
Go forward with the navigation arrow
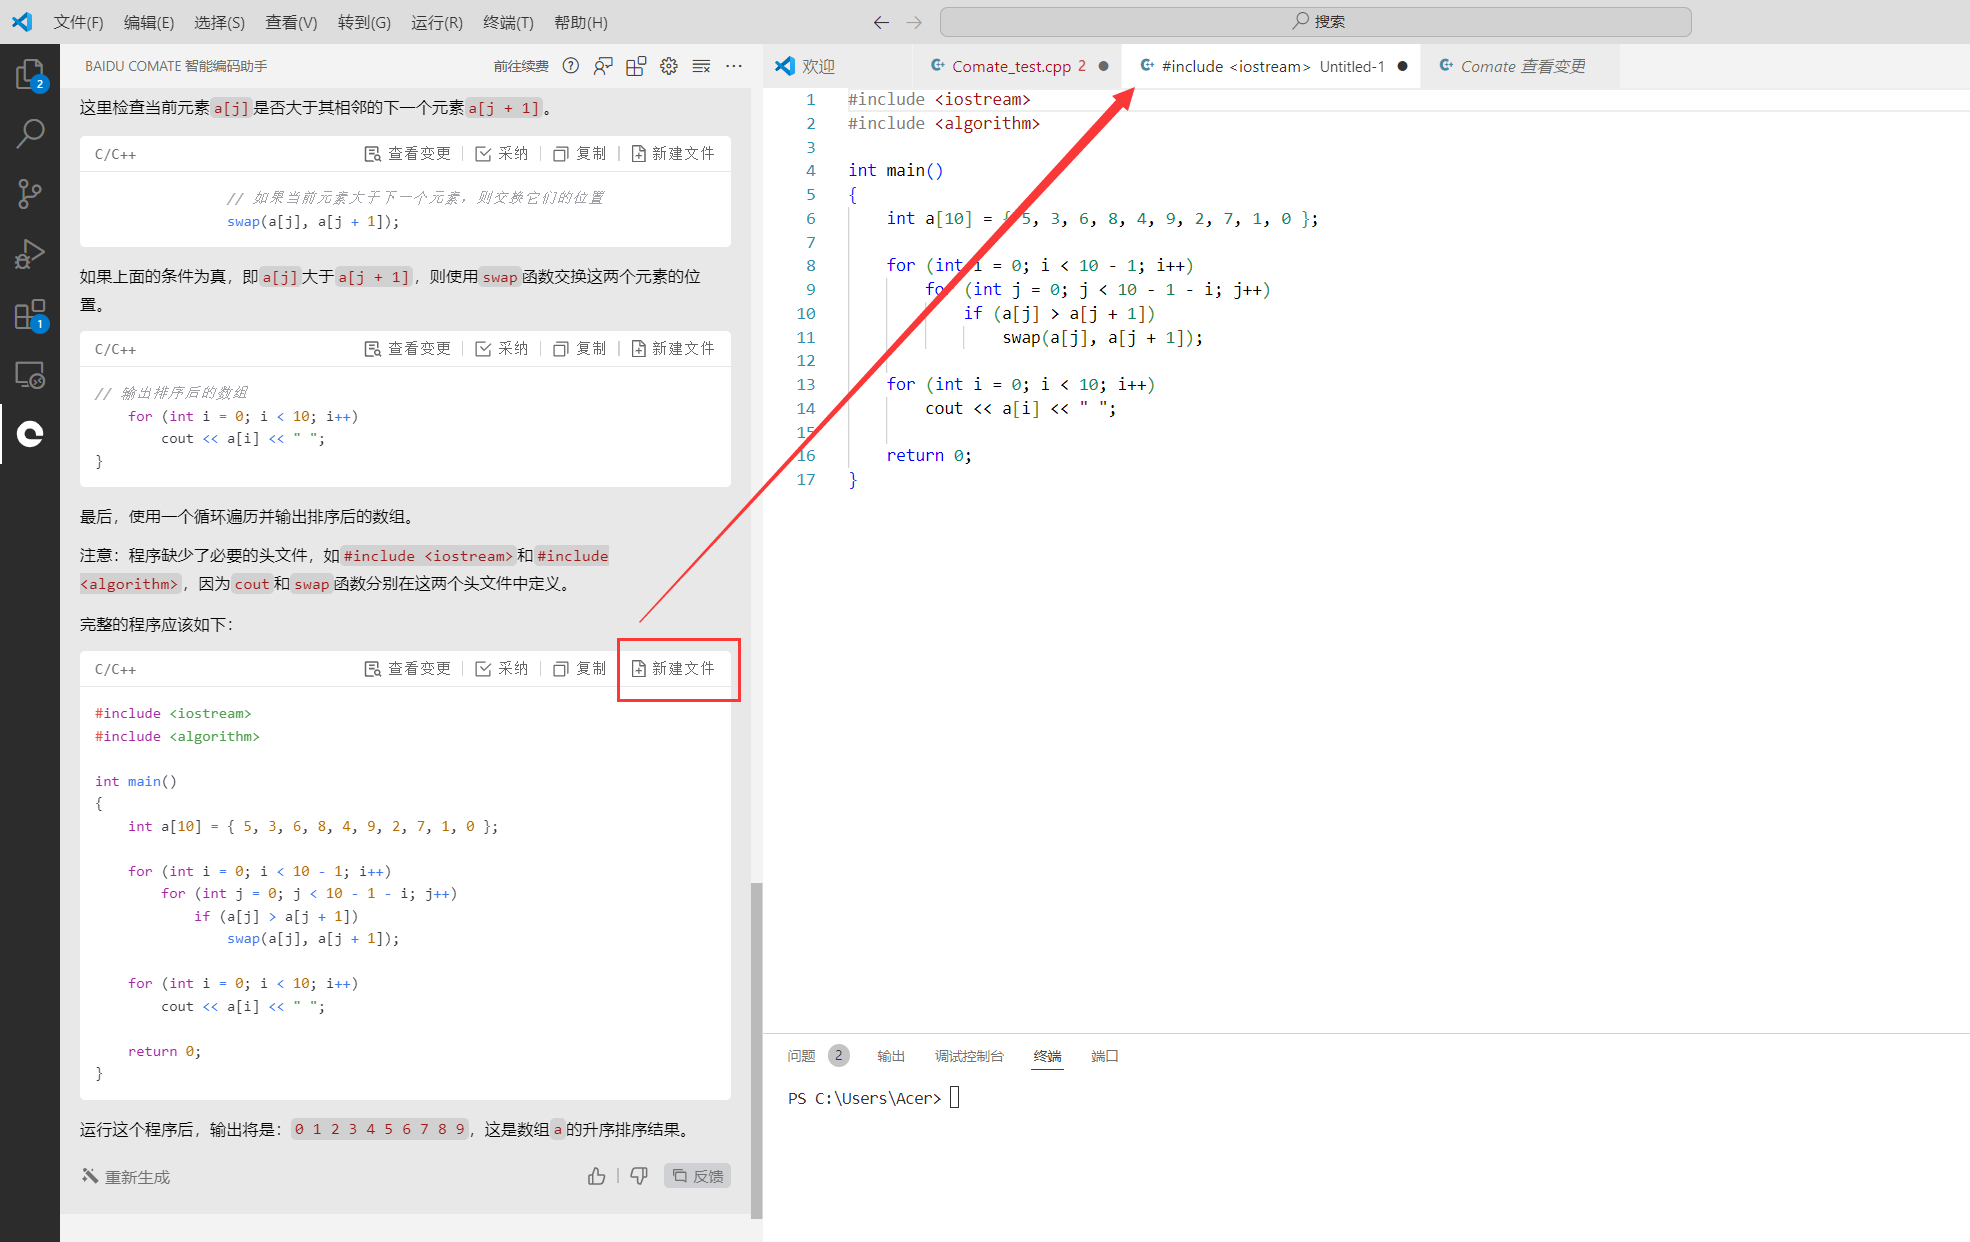pos(914,22)
